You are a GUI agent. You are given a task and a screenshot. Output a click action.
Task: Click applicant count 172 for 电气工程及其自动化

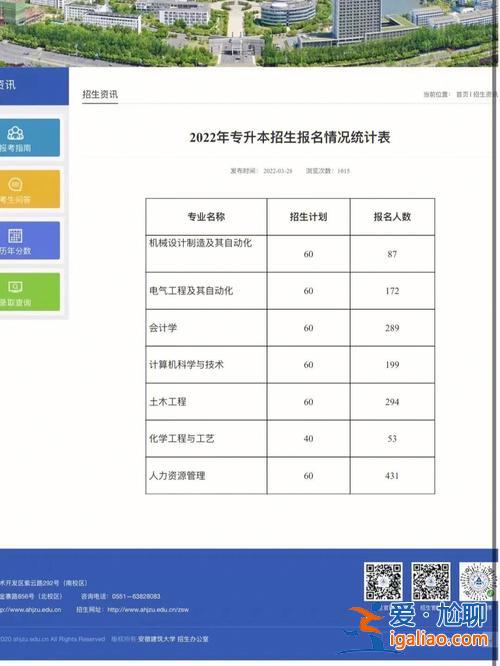pyautogui.click(x=392, y=291)
